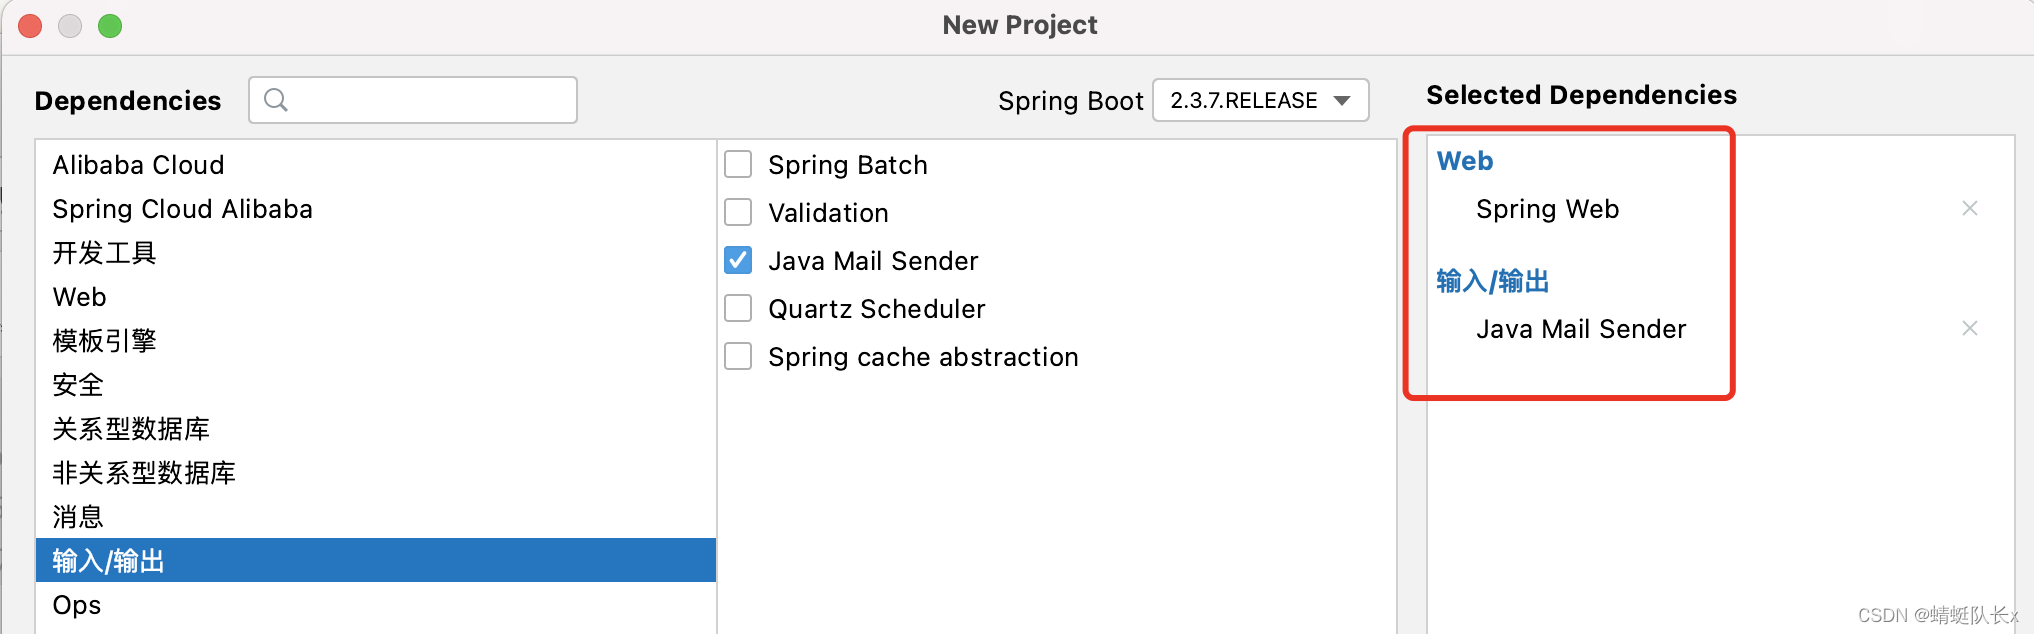The width and height of the screenshot is (2034, 634).
Task: Enable Quartz Scheduler dependency
Action: pos(738,308)
